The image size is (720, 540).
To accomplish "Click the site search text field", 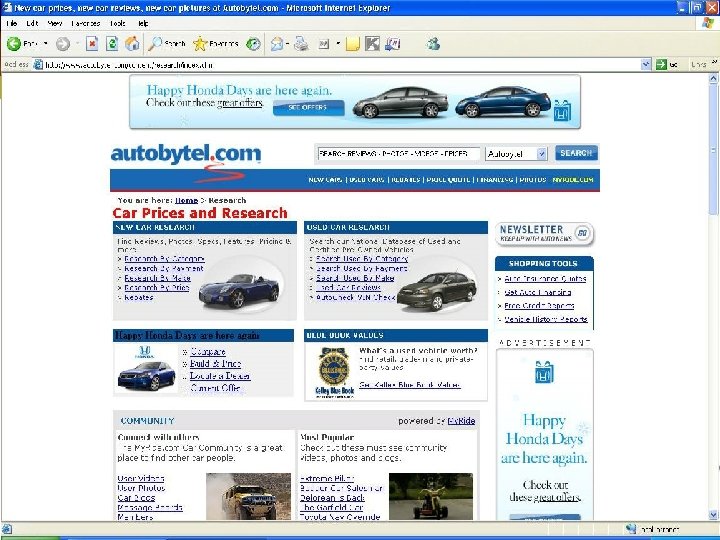I will click(x=398, y=154).
